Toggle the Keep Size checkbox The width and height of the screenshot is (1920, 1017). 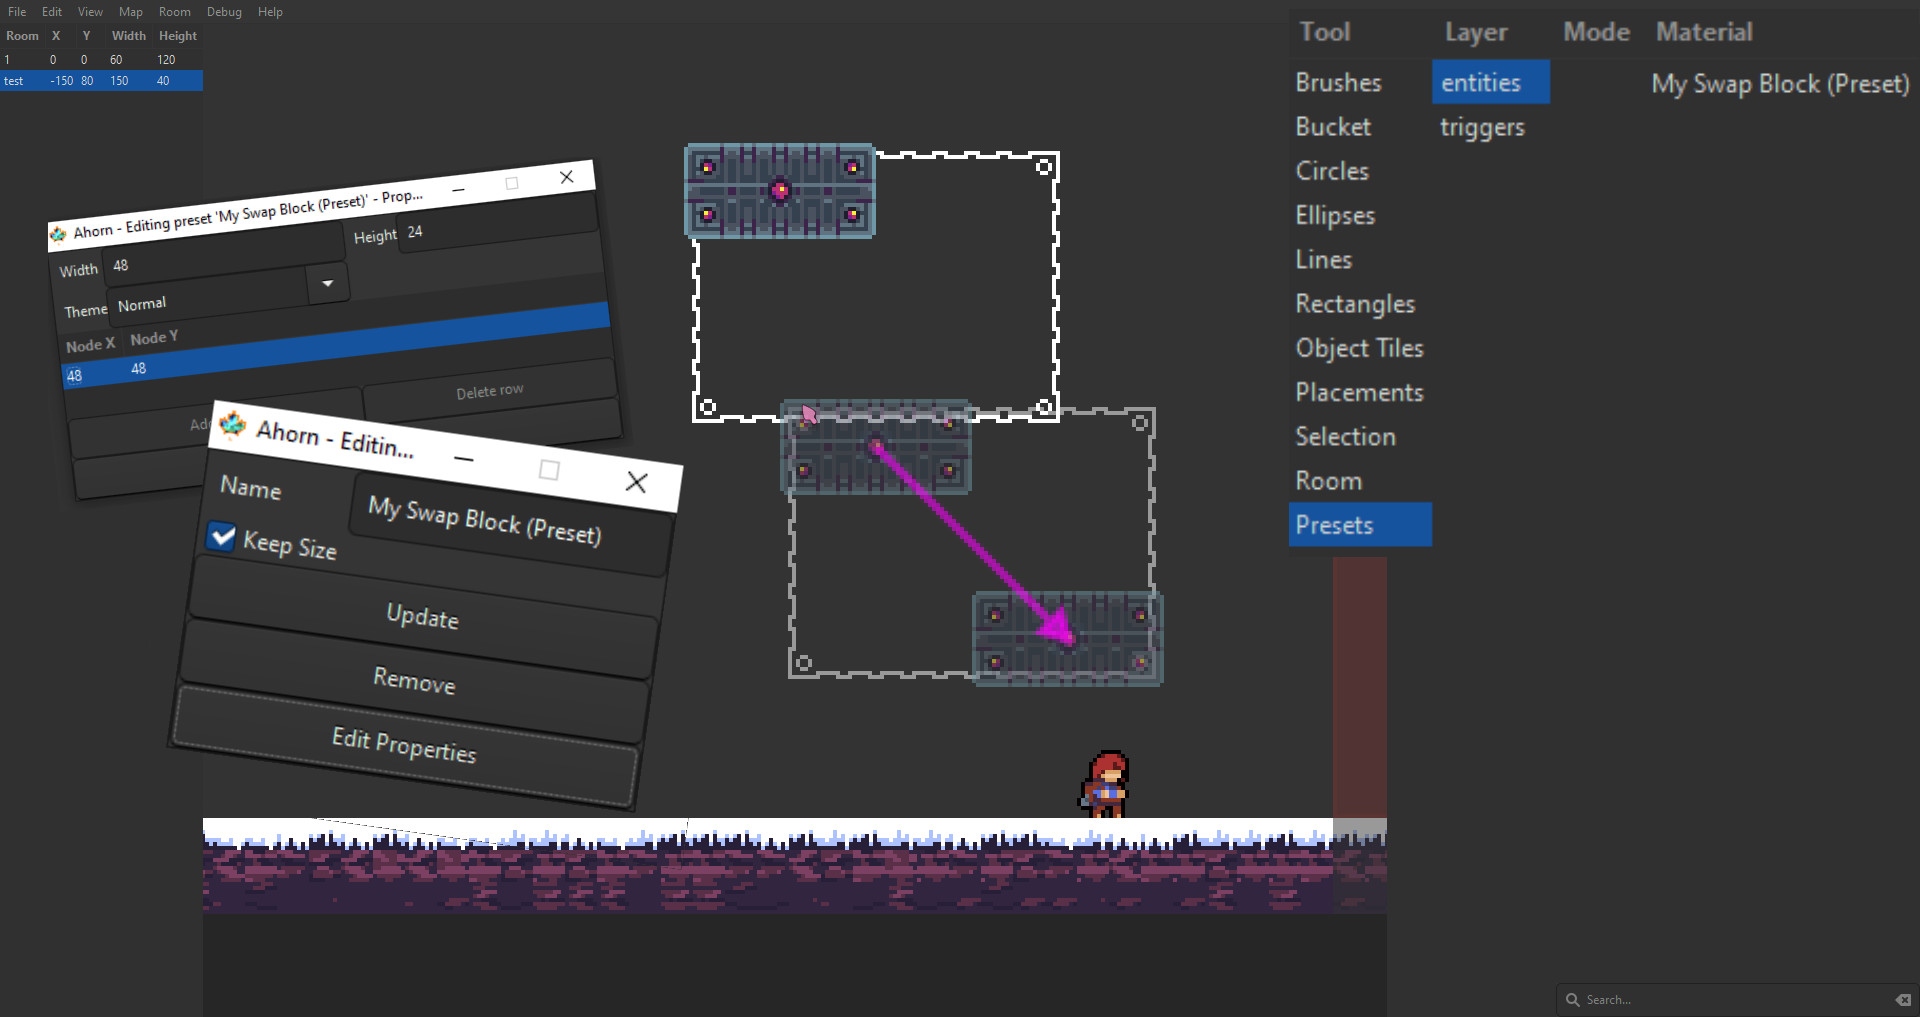222,537
